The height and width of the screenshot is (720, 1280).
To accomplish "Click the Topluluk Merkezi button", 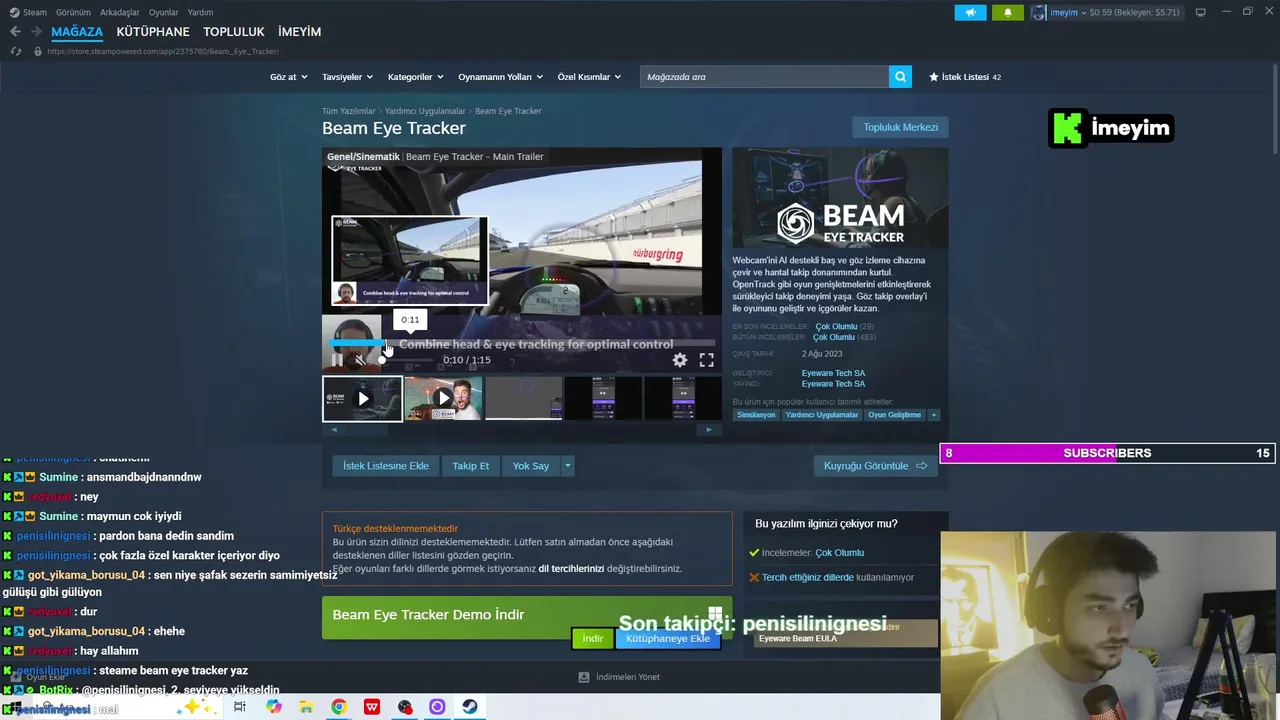I will pyautogui.click(x=900, y=127).
